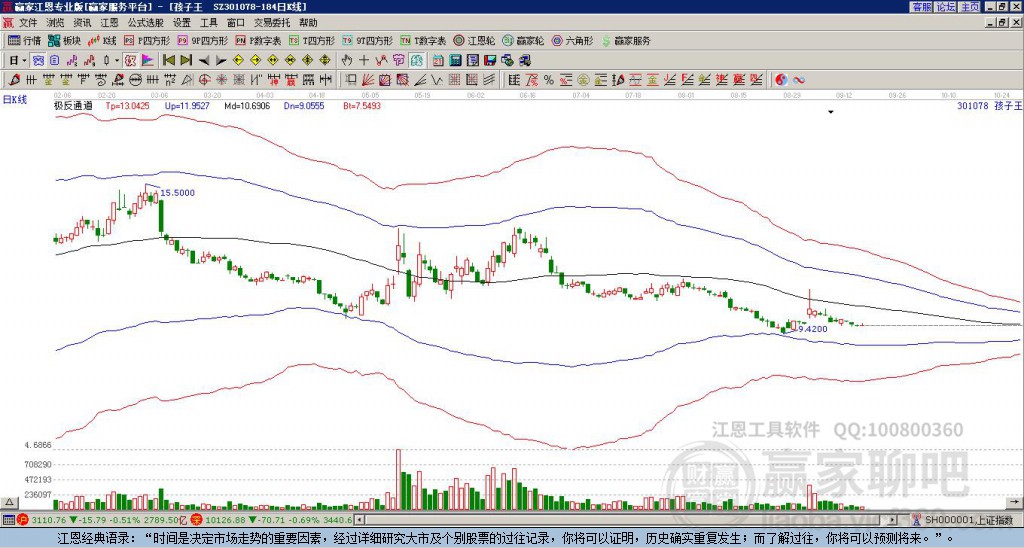Select the triangle angle drawing tool
The image size is (1024, 548).
point(187,80)
